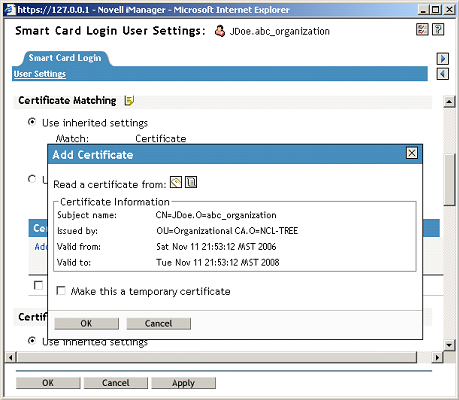
Task: Click the help question mark icon
Action: click(438, 30)
